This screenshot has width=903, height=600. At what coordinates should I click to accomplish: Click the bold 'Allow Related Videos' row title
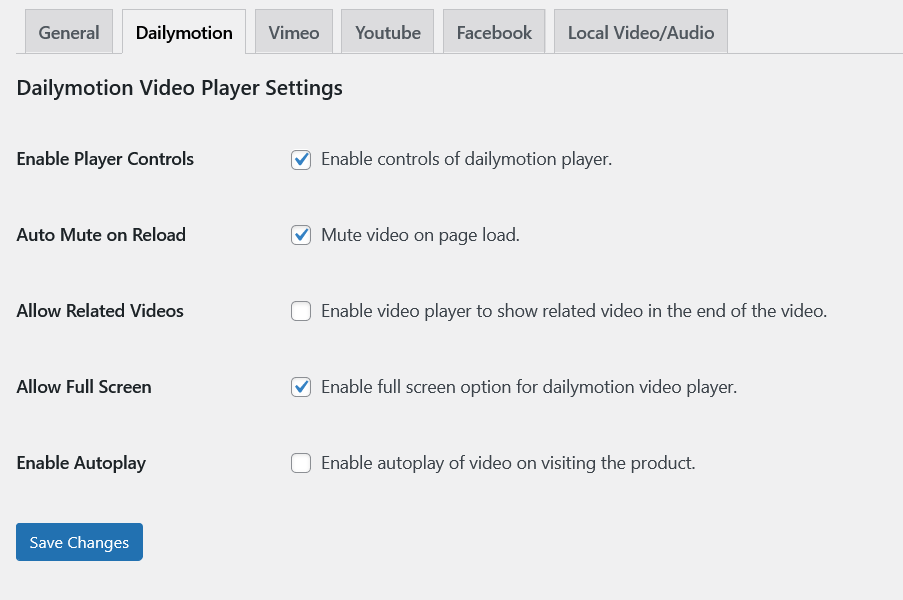click(x=100, y=311)
